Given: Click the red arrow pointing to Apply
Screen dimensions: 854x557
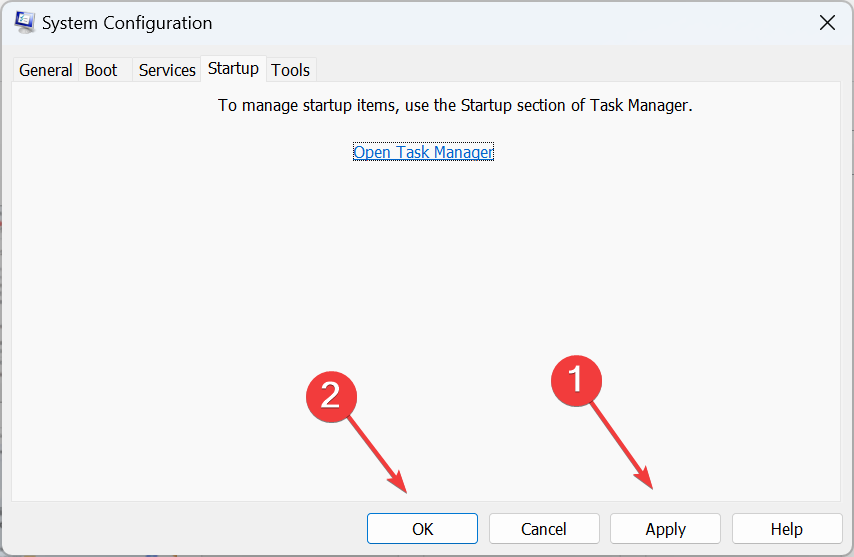Looking at the screenshot, I should [622, 446].
